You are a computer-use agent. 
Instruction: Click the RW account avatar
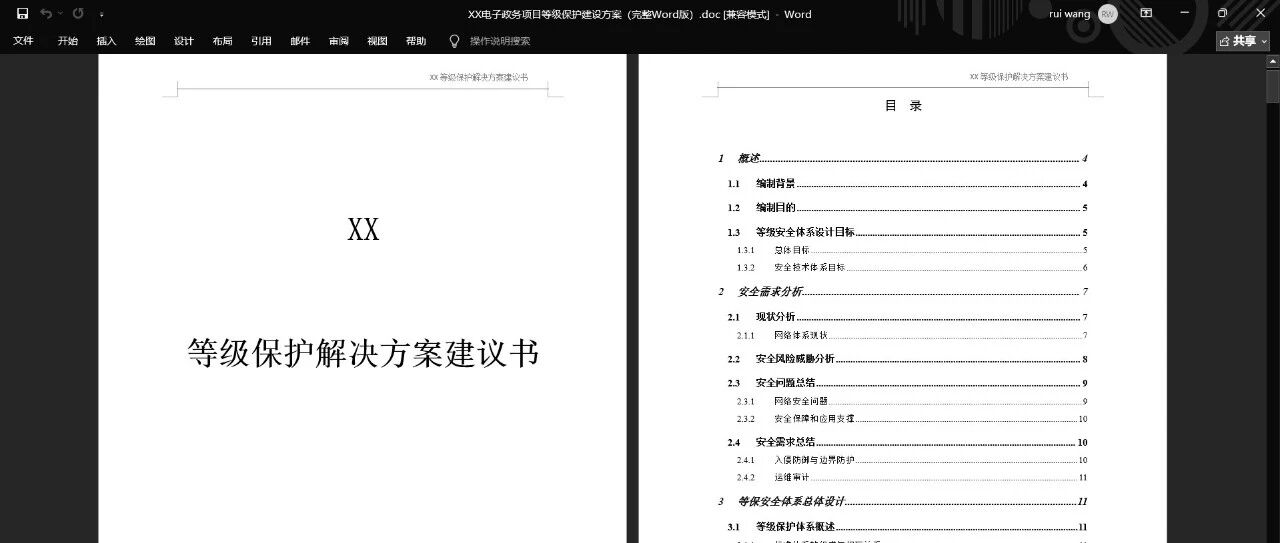[1108, 14]
